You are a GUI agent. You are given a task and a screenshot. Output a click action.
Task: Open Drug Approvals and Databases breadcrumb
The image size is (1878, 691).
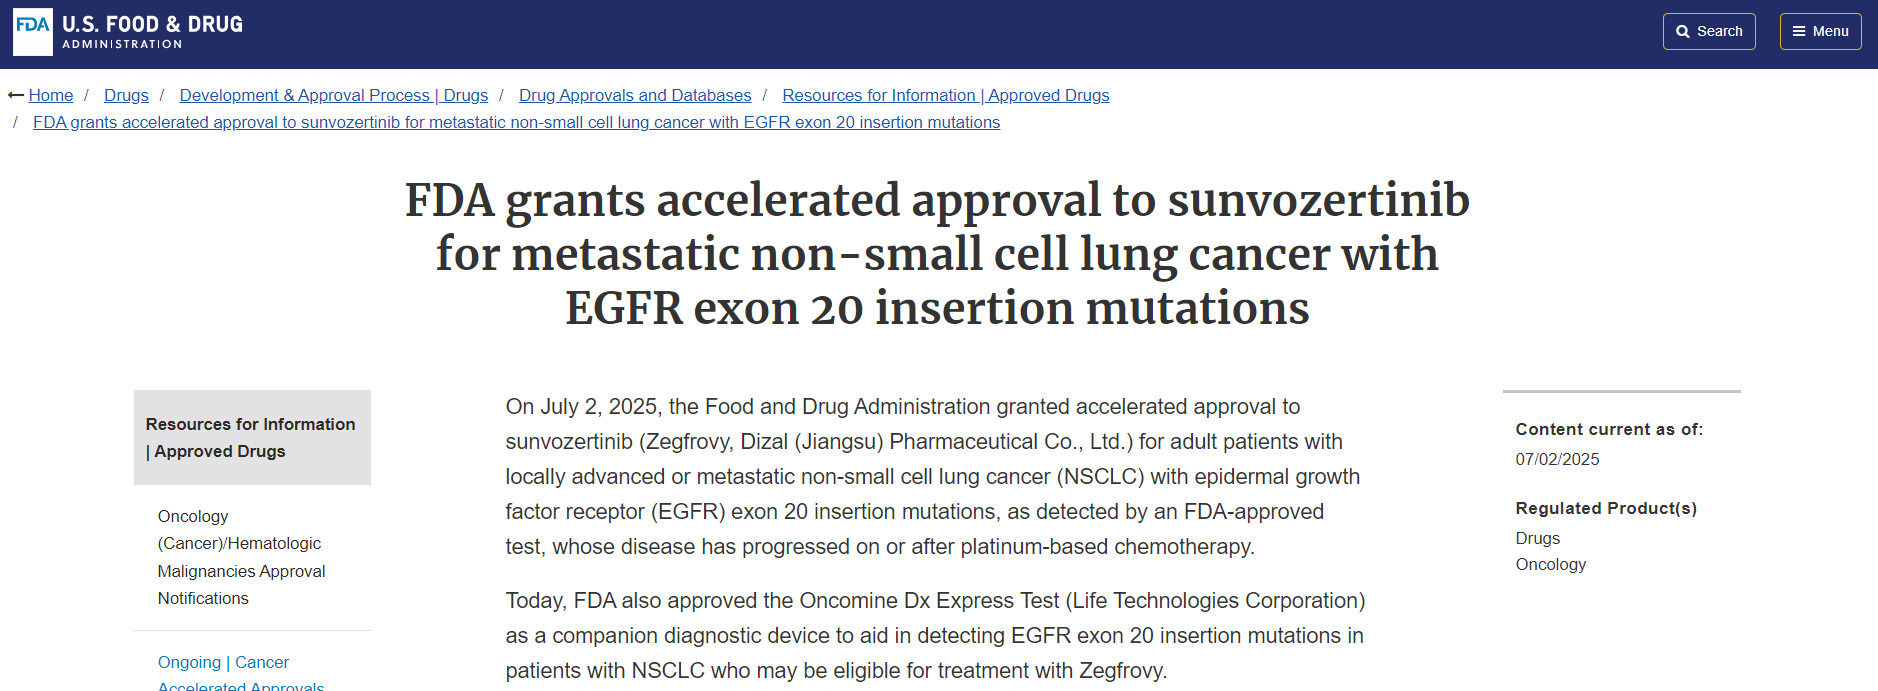tap(635, 96)
